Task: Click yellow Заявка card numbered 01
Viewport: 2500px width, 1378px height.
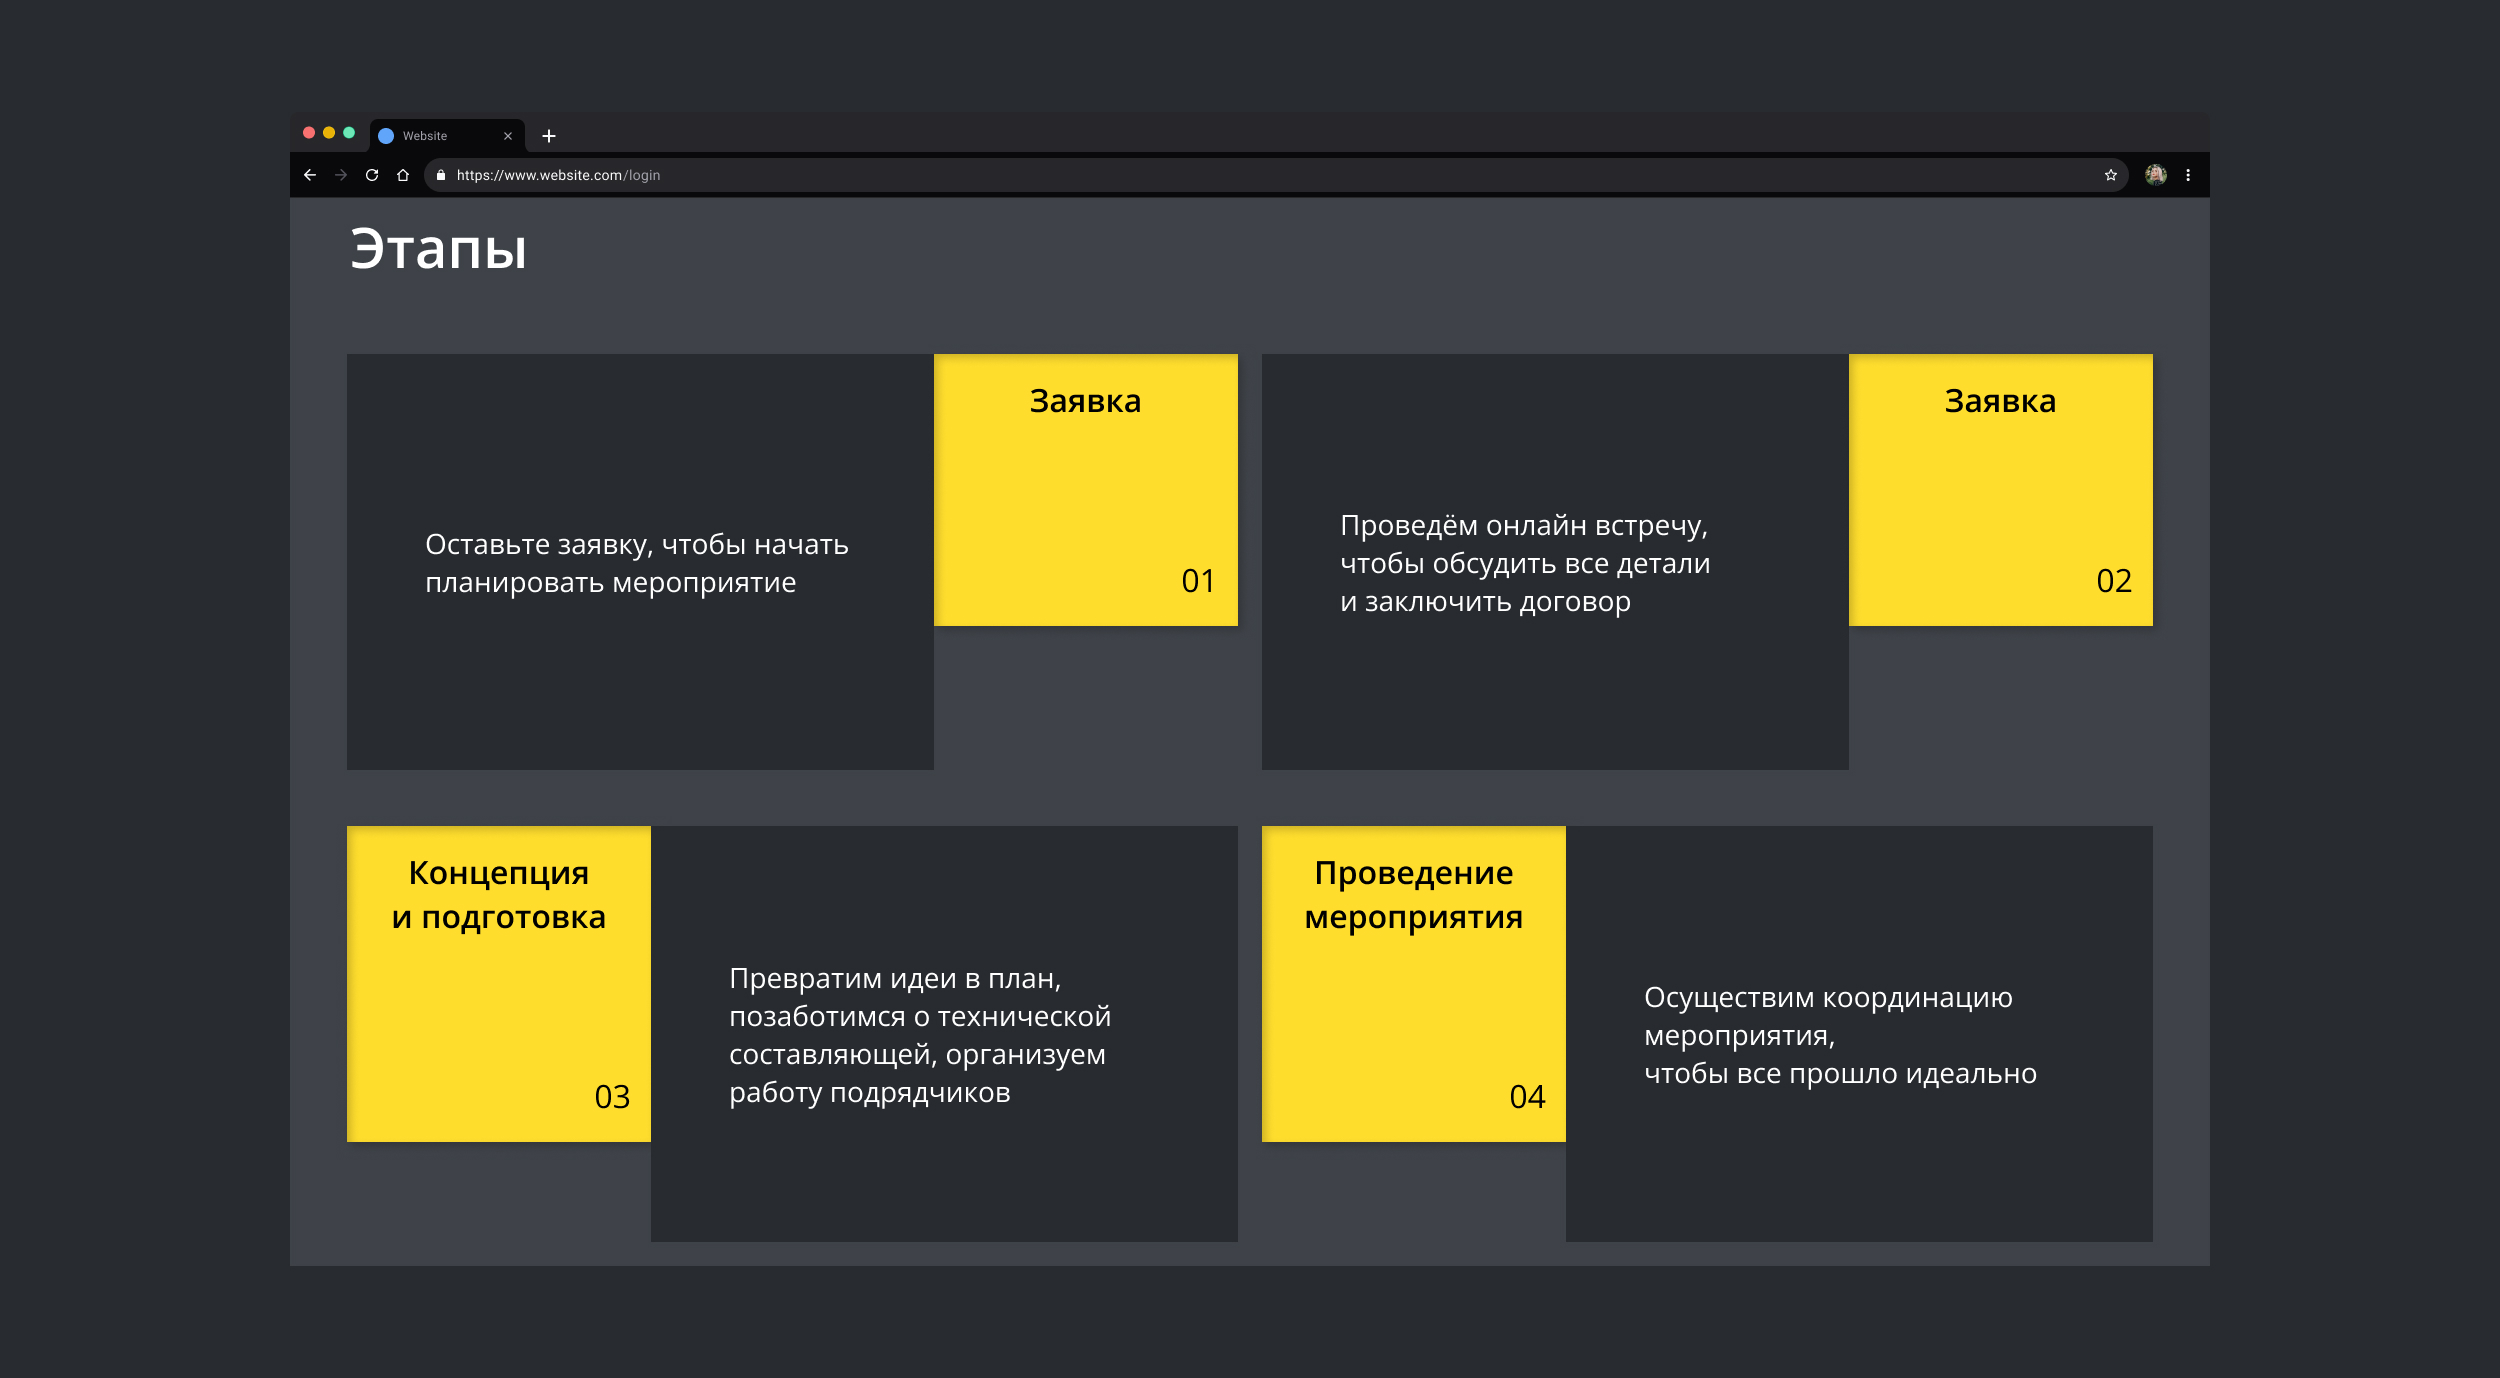Action: [1085, 490]
